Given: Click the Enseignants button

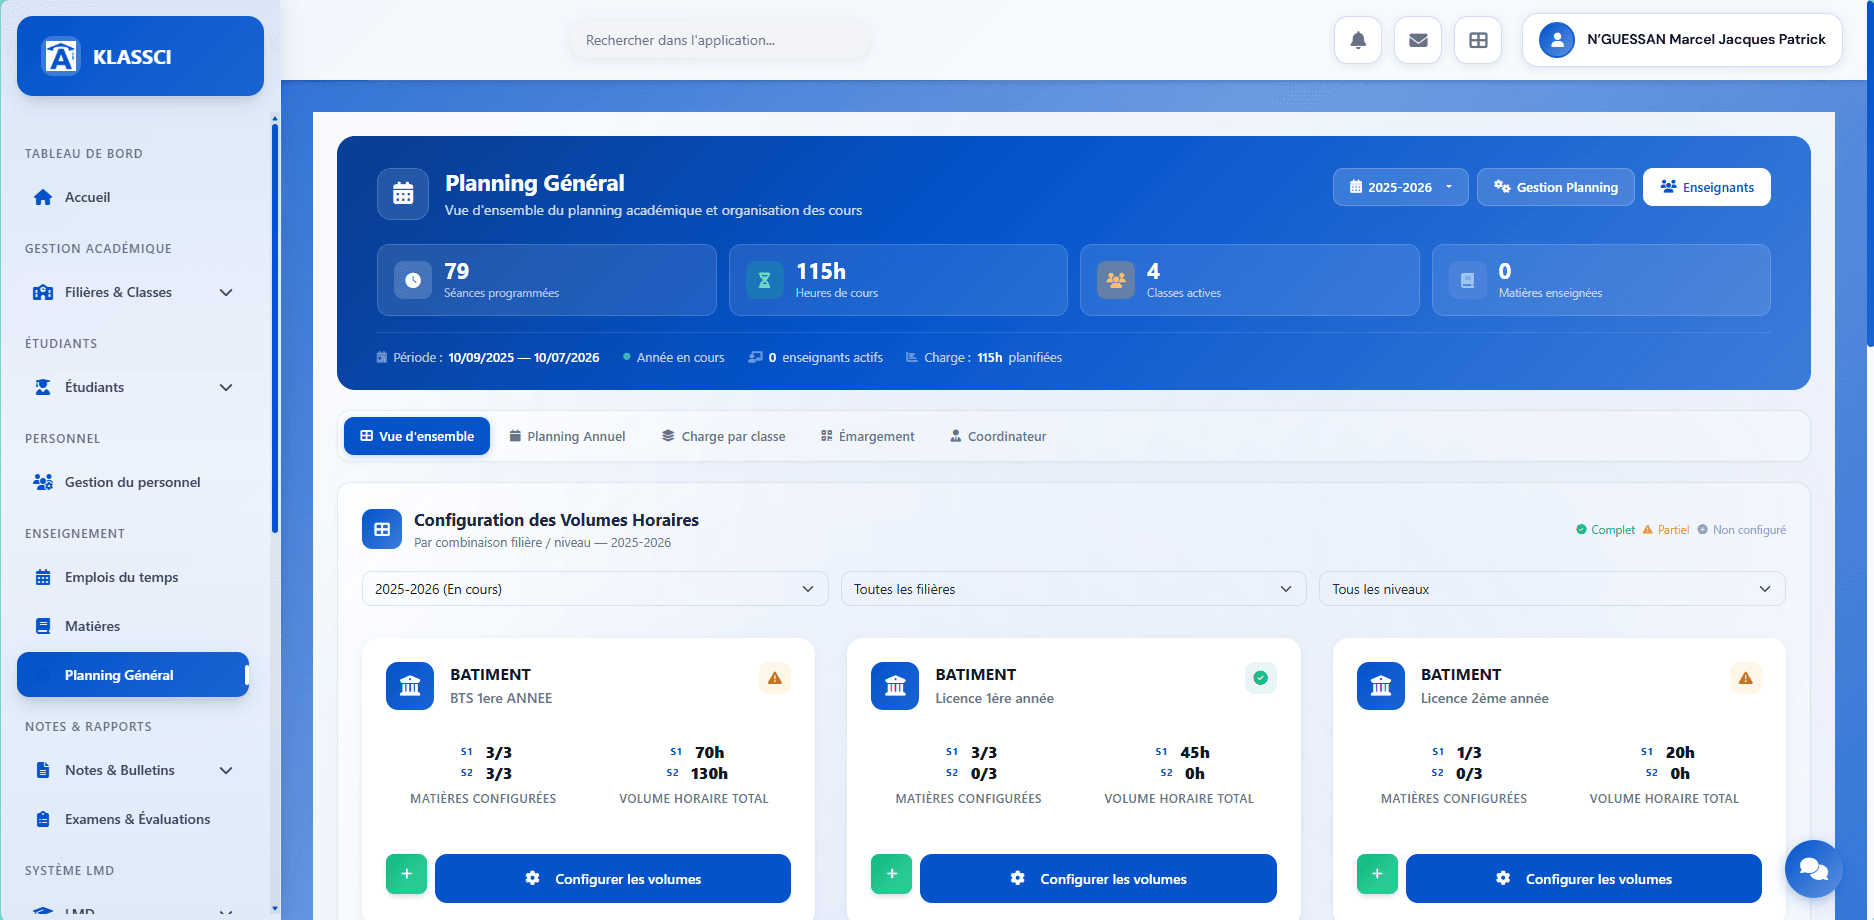Looking at the screenshot, I should (1706, 187).
